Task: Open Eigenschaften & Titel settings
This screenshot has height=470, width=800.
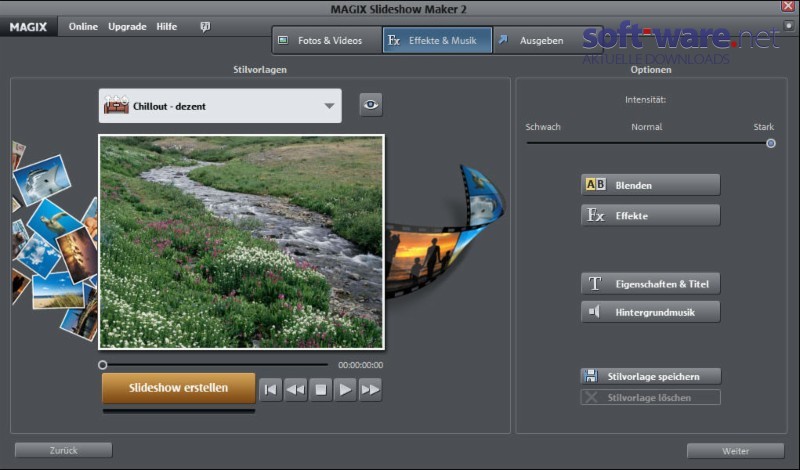Action: click(651, 284)
